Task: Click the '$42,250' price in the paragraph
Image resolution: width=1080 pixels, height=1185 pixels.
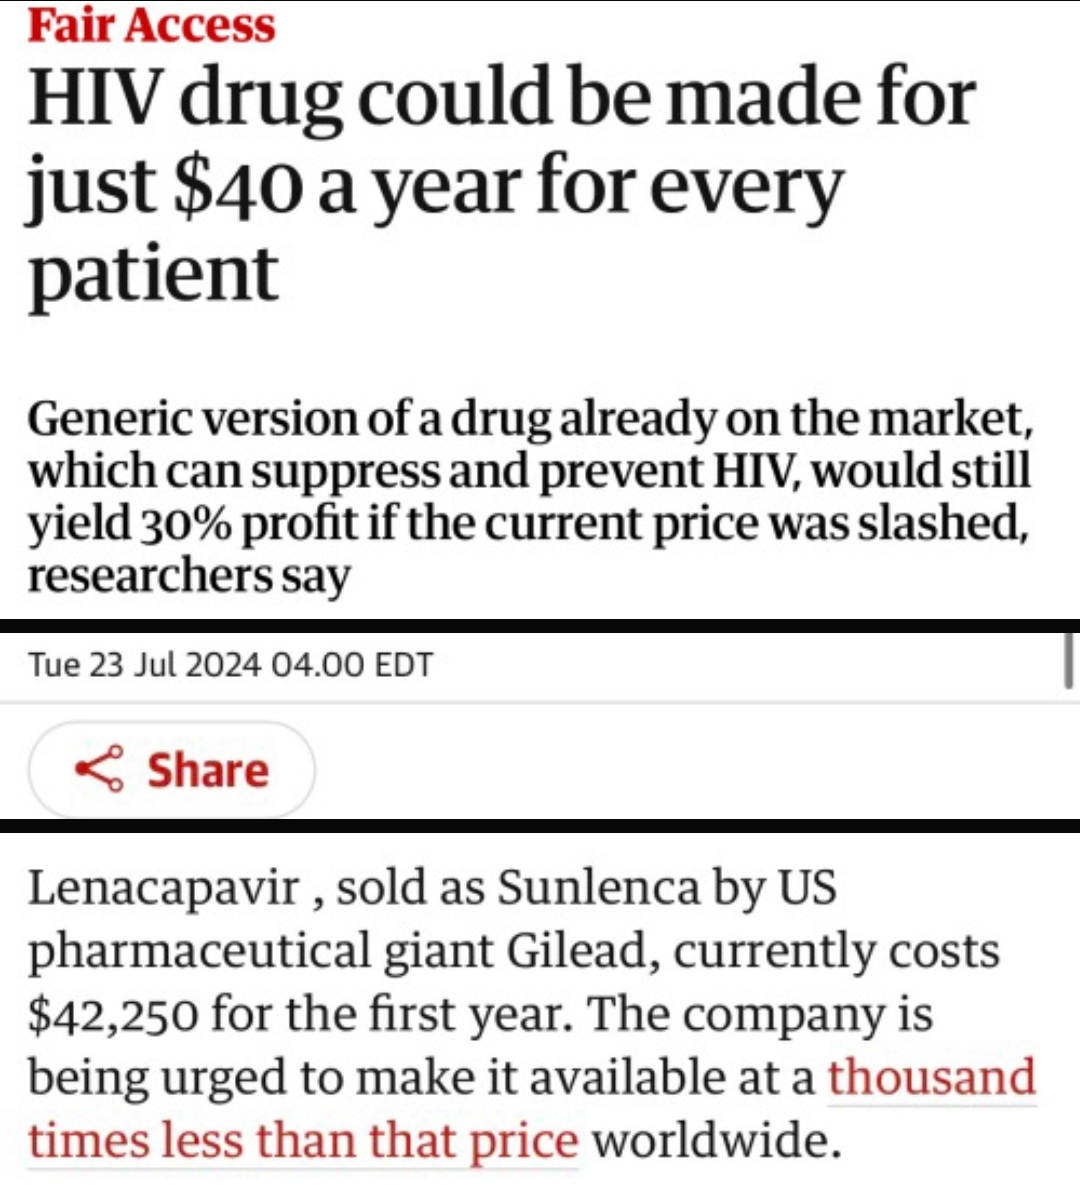Action: 113,1015
